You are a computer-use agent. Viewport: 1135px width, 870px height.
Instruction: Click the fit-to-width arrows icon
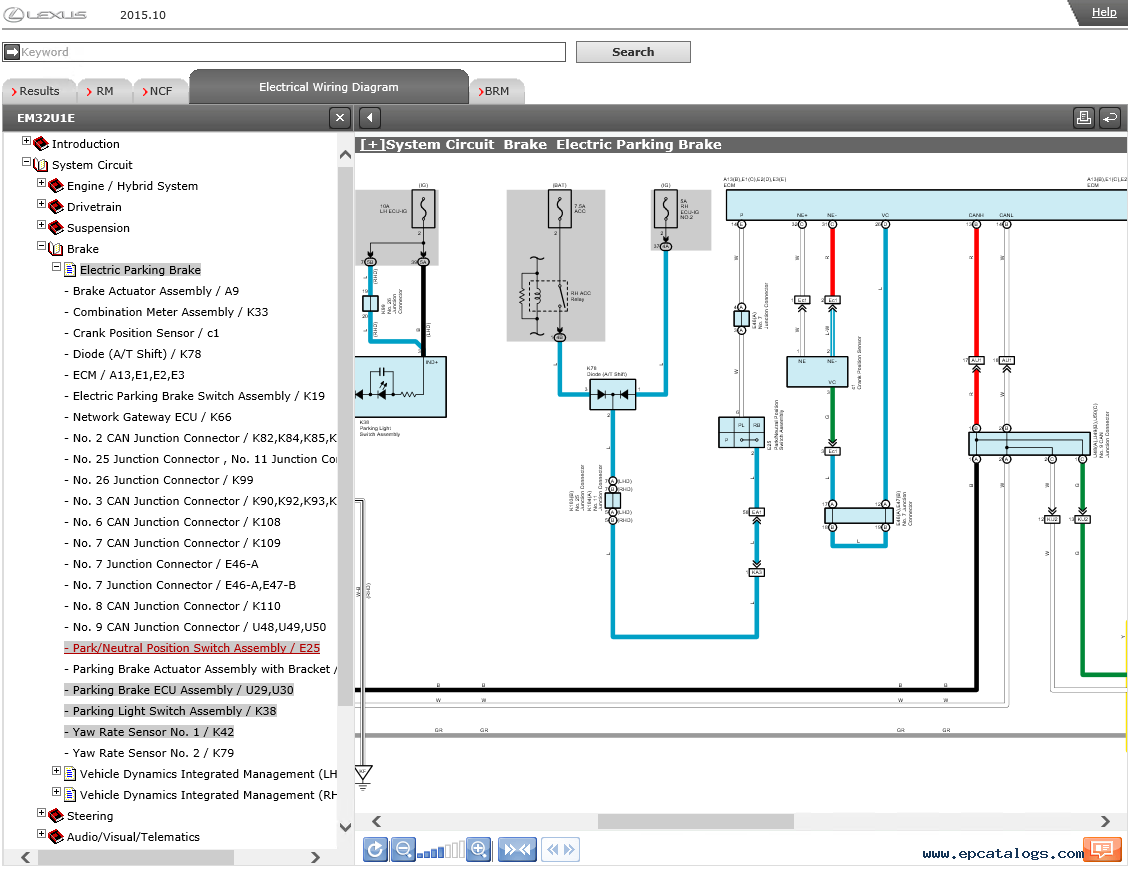[x=517, y=849]
